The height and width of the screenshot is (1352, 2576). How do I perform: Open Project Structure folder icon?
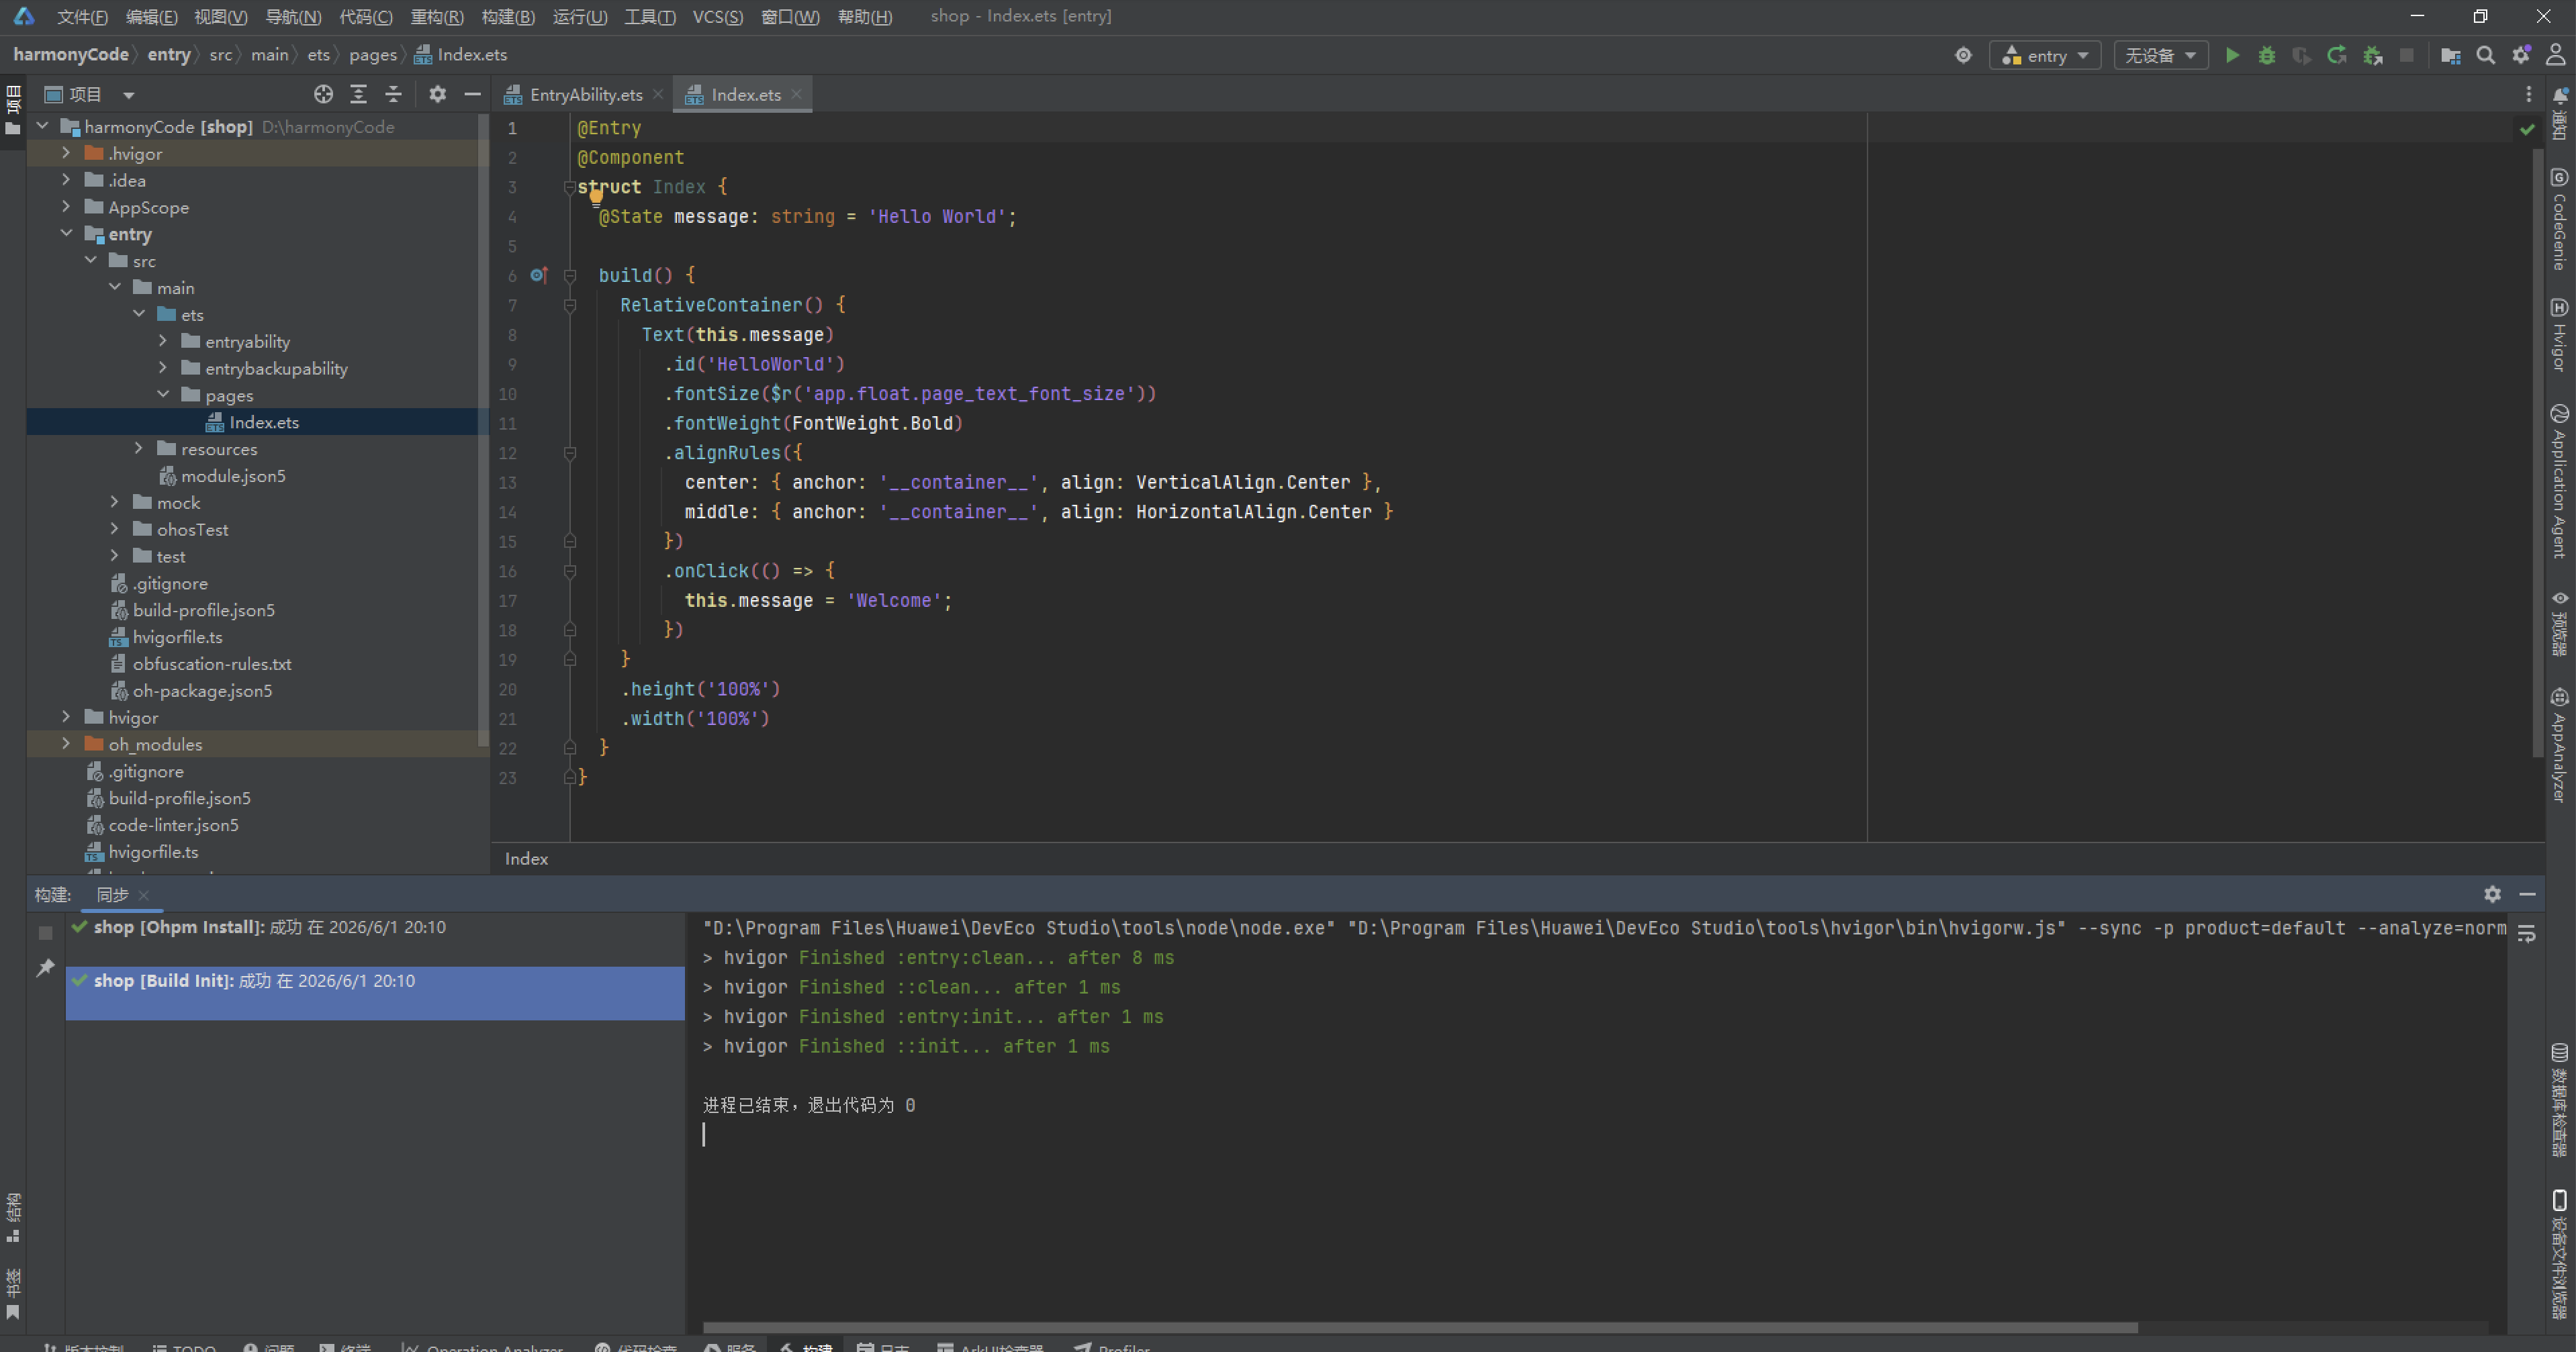[x=2450, y=56]
